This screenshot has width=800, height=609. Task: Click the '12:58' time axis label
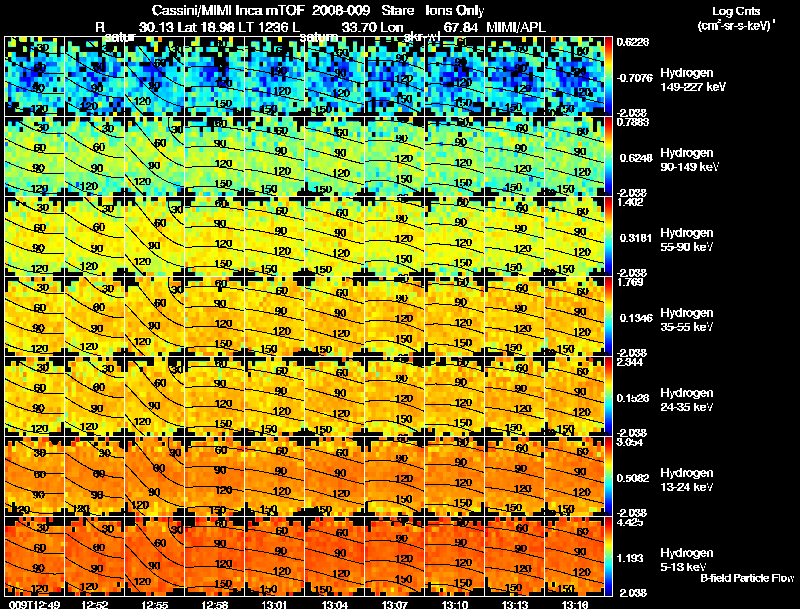click(x=215, y=604)
